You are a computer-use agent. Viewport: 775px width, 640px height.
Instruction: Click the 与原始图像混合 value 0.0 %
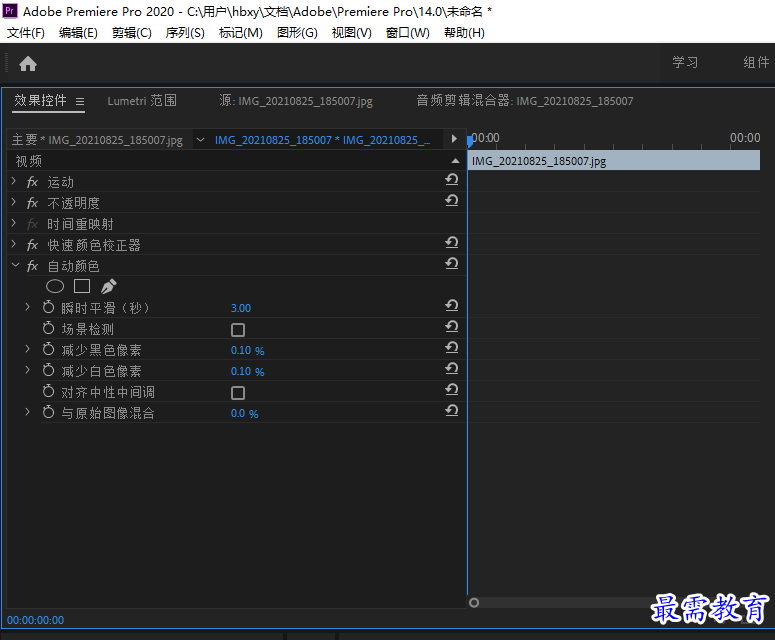(x=244, y=413)
